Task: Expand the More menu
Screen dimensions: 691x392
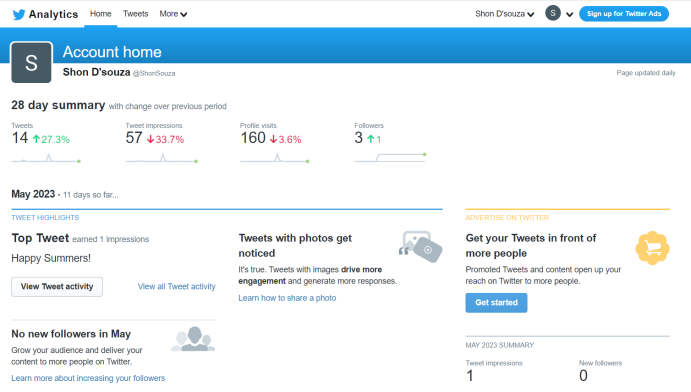Action: [173, 14]
